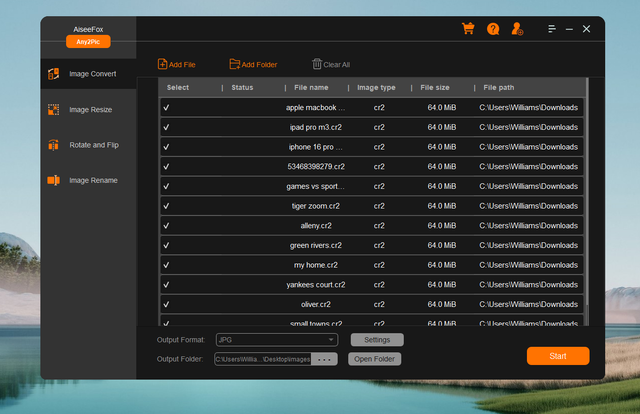Click 64.0 MiB size of oliver.cr2 row
Screen dimensions: 640x414
(442, 304)
